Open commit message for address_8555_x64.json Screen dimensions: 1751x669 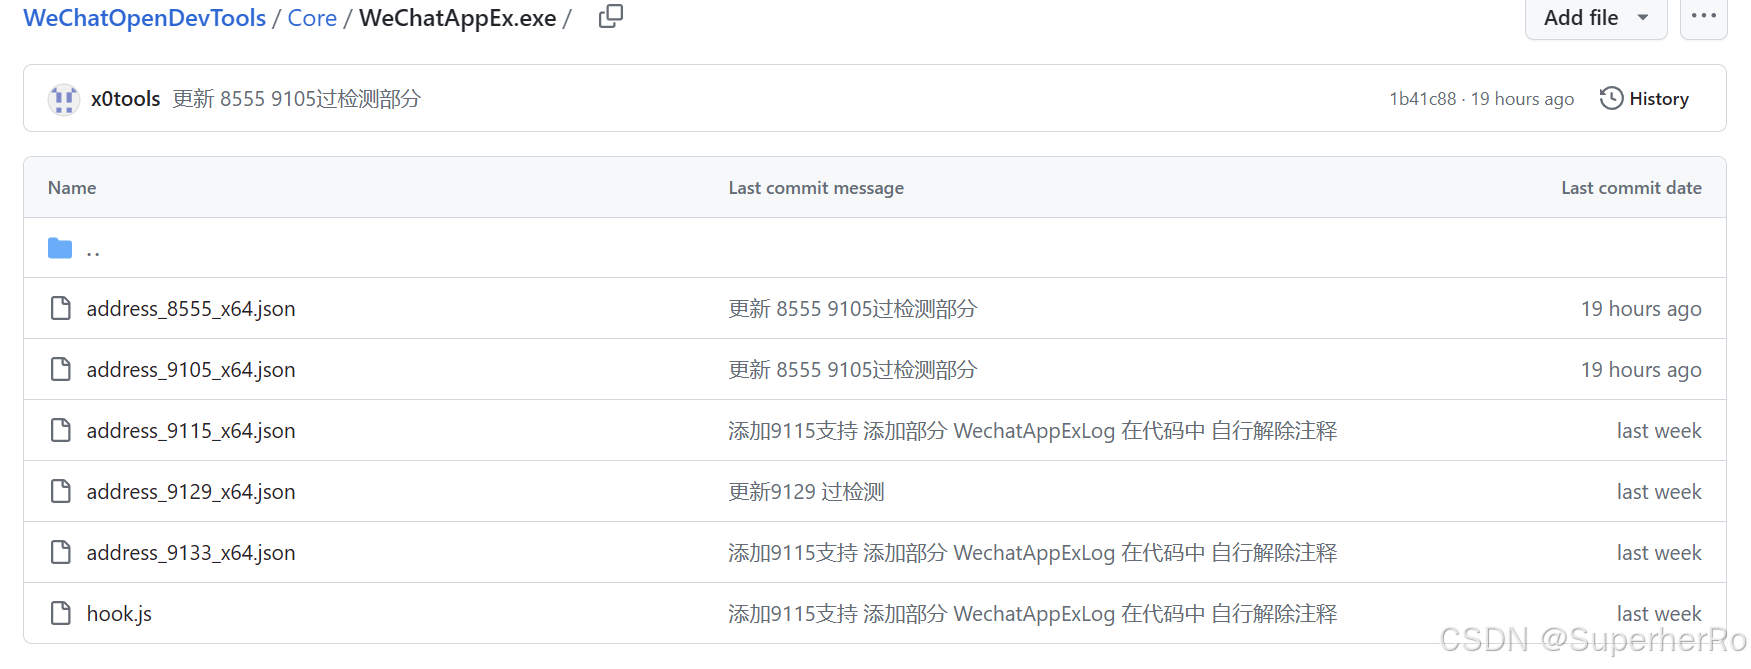pos(853,309)
